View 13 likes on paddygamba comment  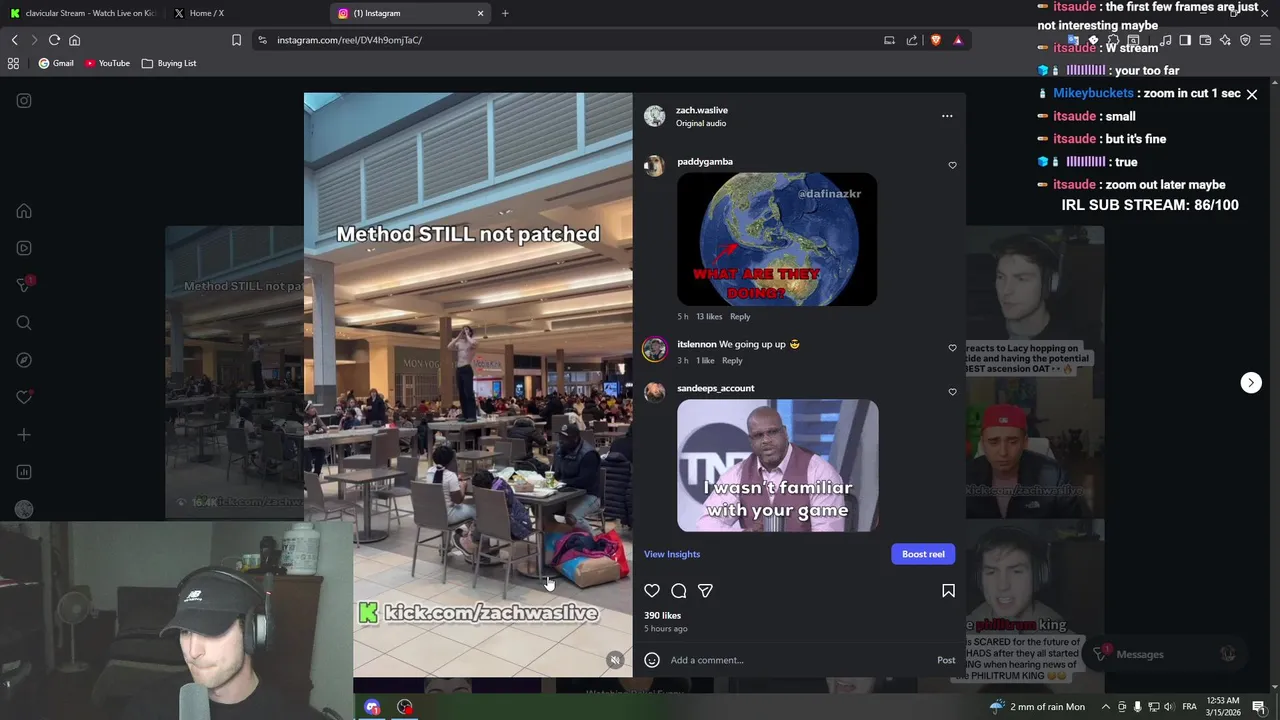coord(709,317)
